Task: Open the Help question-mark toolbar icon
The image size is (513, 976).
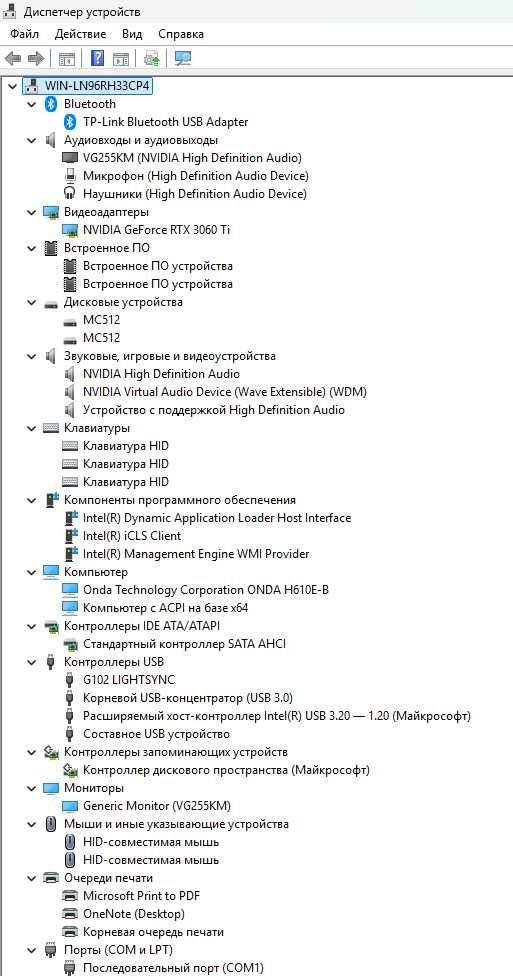Action: pyautogui.click(x=98, y=59)
